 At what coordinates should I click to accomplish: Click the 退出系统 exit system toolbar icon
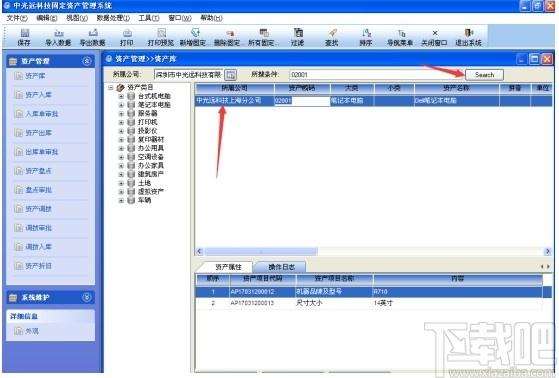click(469, 37)
